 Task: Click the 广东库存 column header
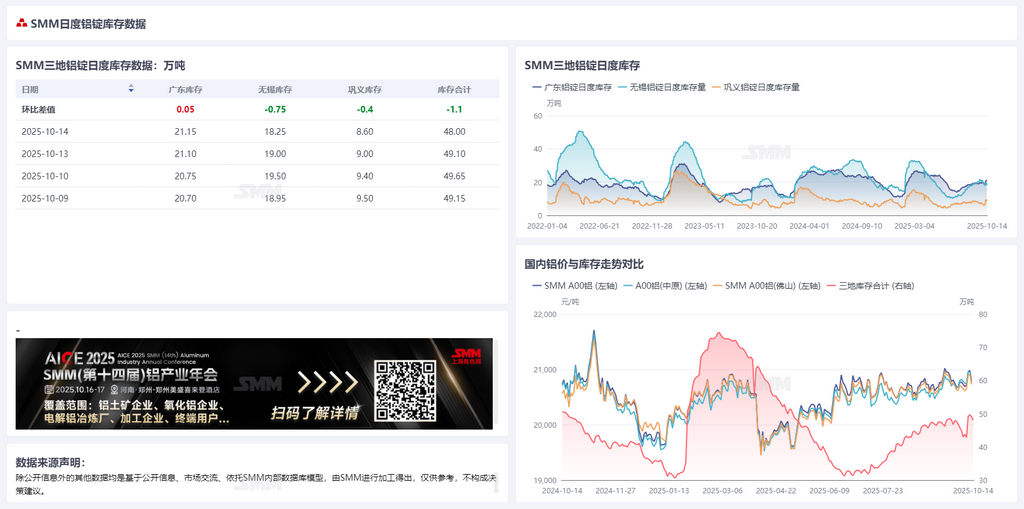(x=185, y=90)
